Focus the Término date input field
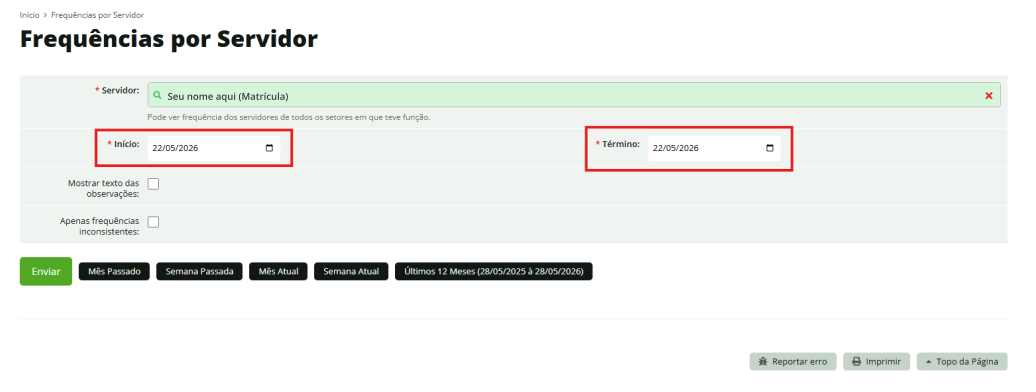The height and width of the screenshot is (392, 1036). click(714, 148)
